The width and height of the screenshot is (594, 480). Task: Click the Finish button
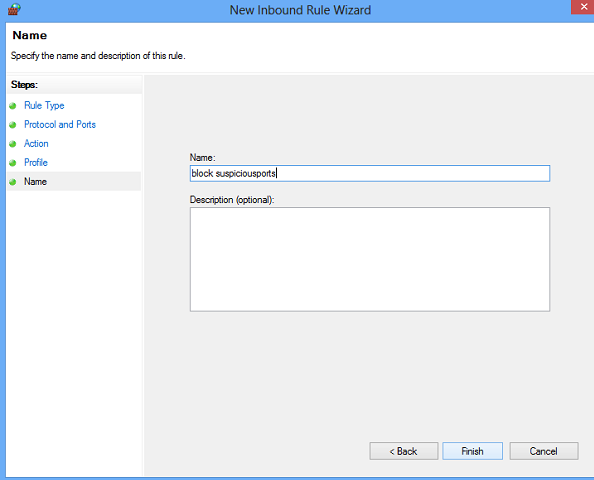(x=472, y=451)
